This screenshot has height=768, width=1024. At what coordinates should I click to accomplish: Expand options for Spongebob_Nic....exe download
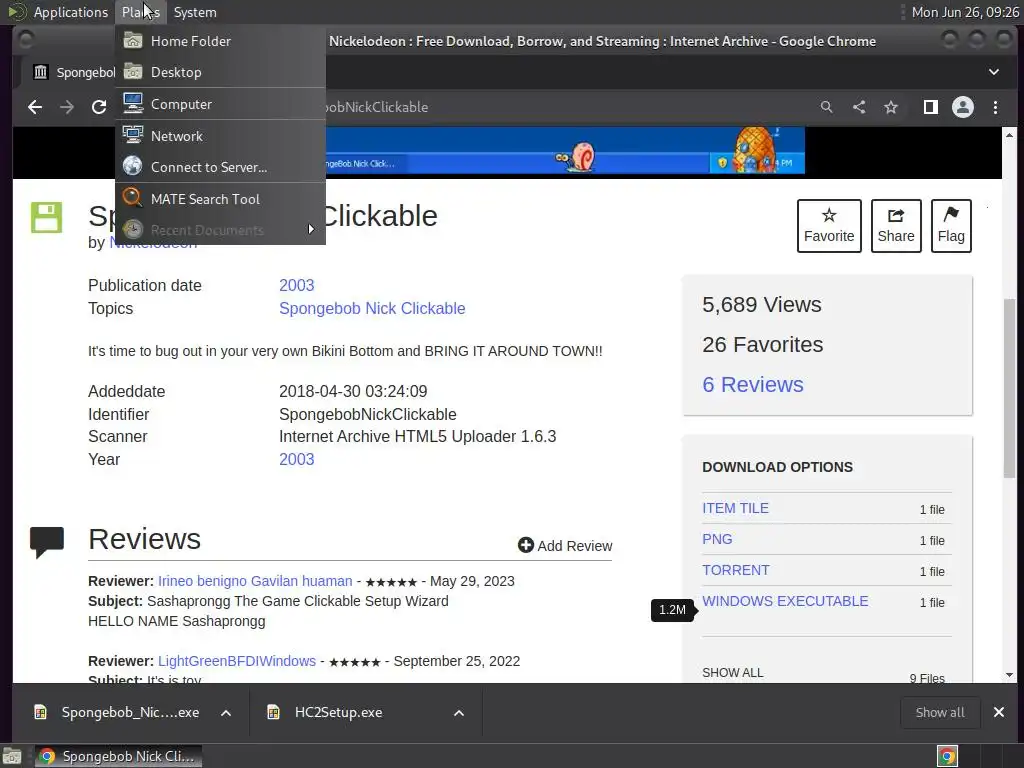[x=226, y=713]
